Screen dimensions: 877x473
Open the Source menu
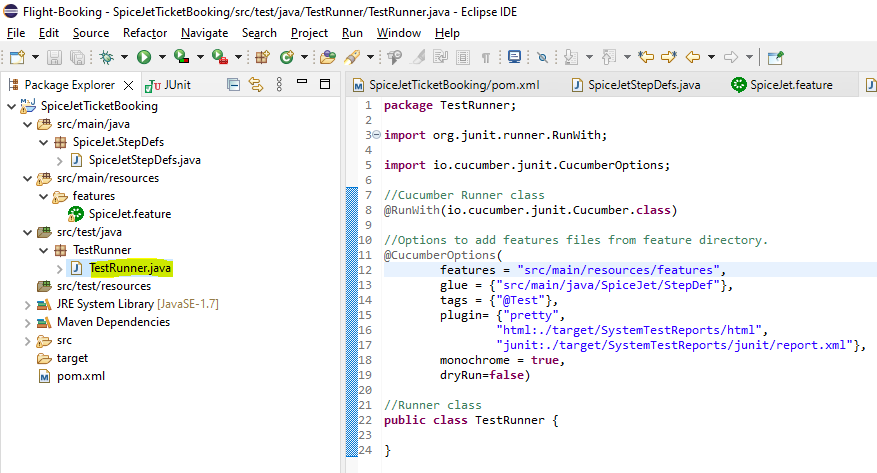pos(91,33)
